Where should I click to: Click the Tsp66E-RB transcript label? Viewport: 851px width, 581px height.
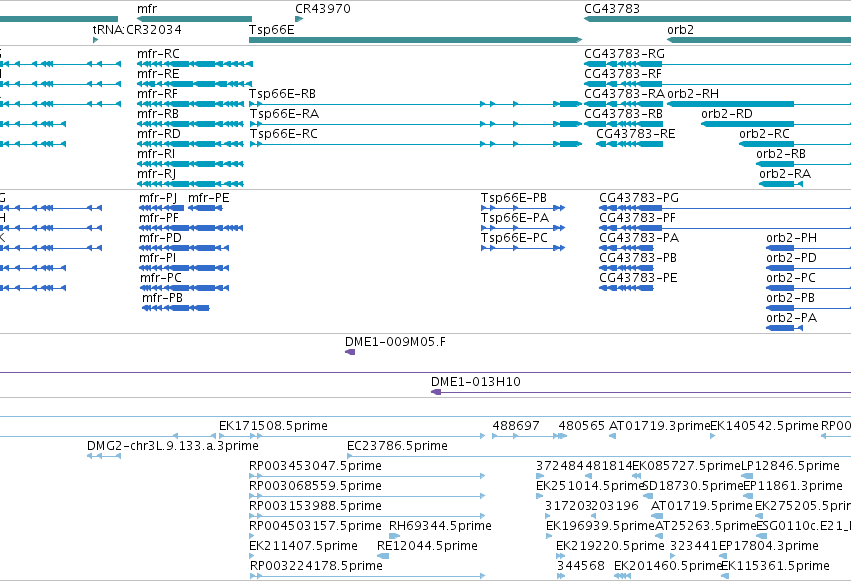click(282, 94)
